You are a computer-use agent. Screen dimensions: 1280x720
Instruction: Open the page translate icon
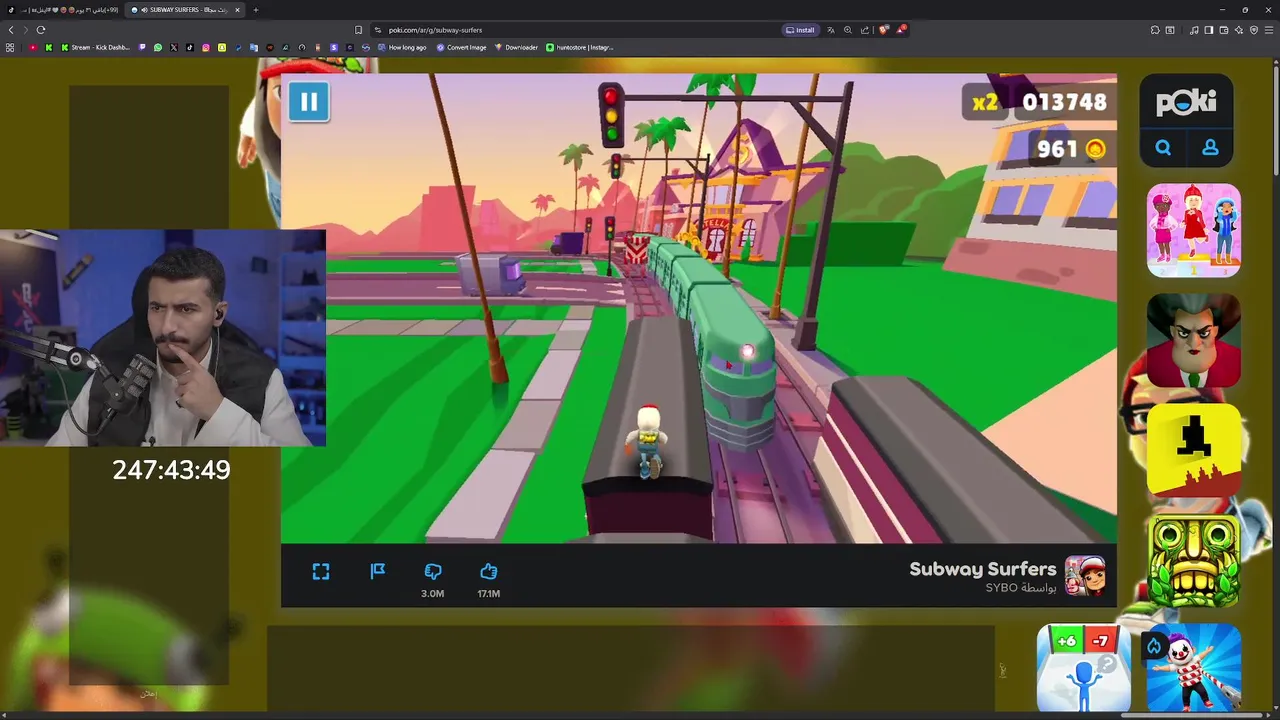(831, 30)
